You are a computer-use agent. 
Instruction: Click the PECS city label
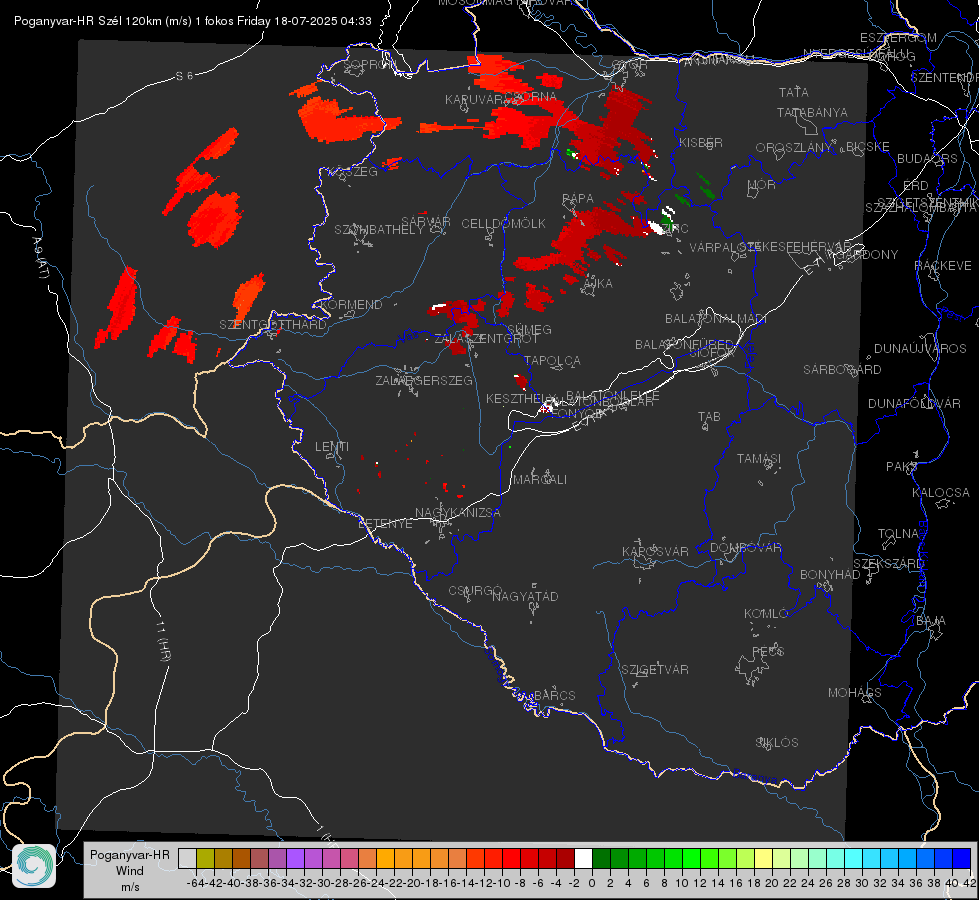pyautogui.click(x=767, y=651)
